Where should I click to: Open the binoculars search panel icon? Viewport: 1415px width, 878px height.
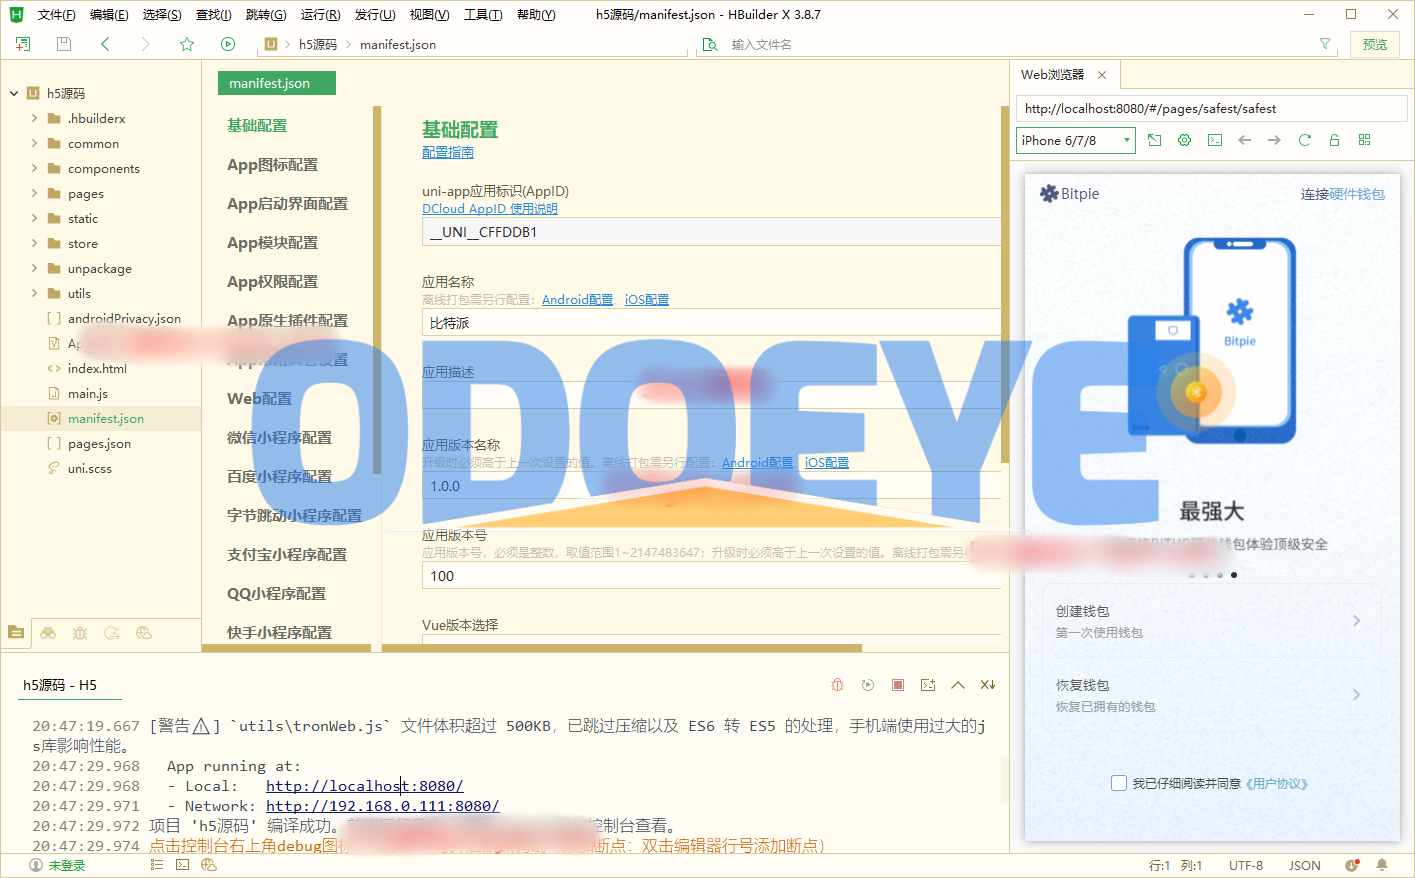coord(48,632)
